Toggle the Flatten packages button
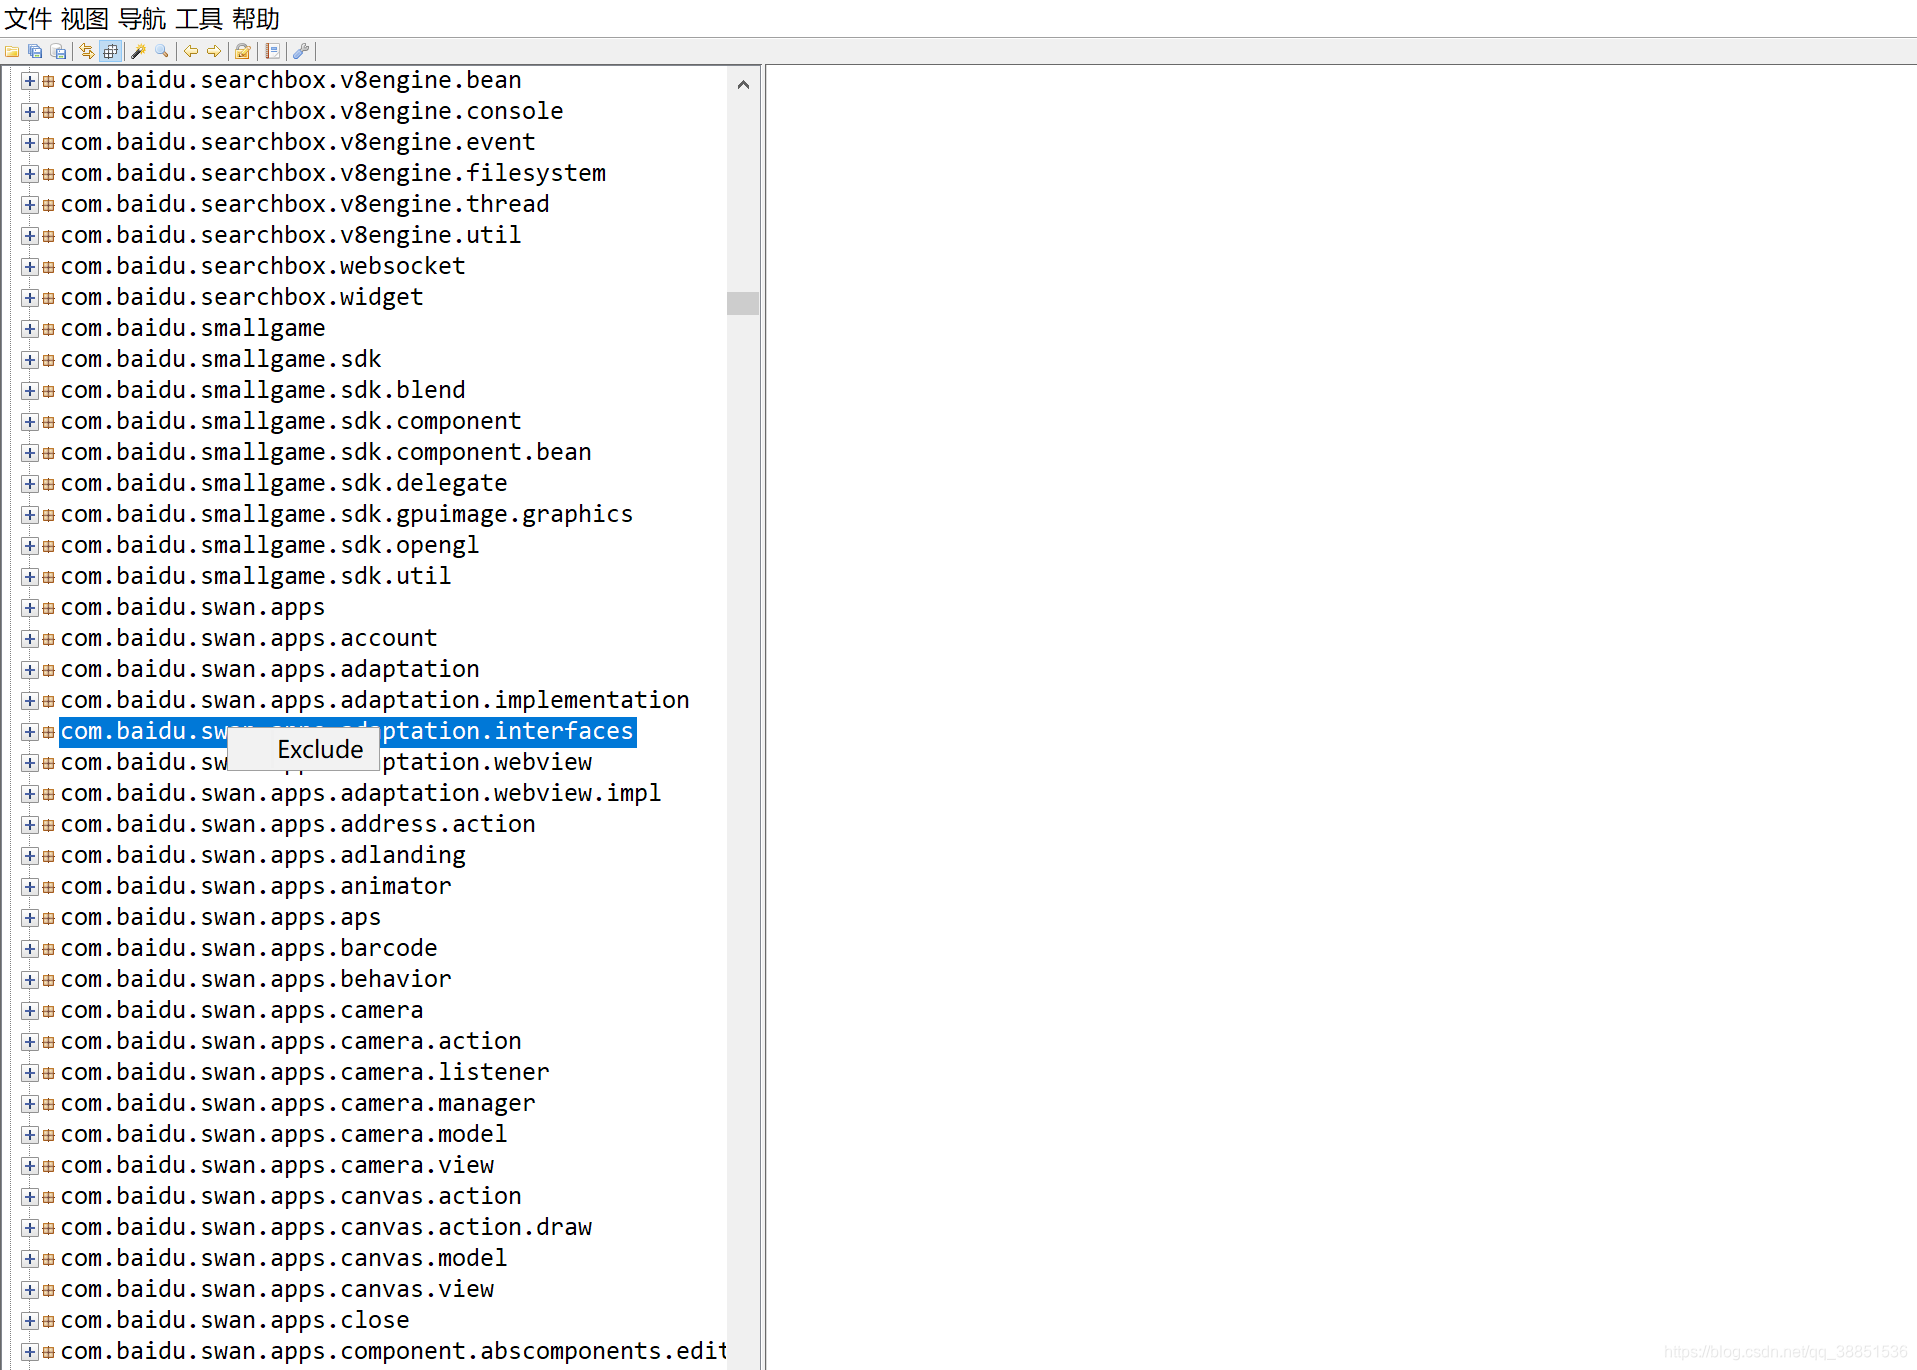This screenshot has width=1917, height=1370. 111,51
